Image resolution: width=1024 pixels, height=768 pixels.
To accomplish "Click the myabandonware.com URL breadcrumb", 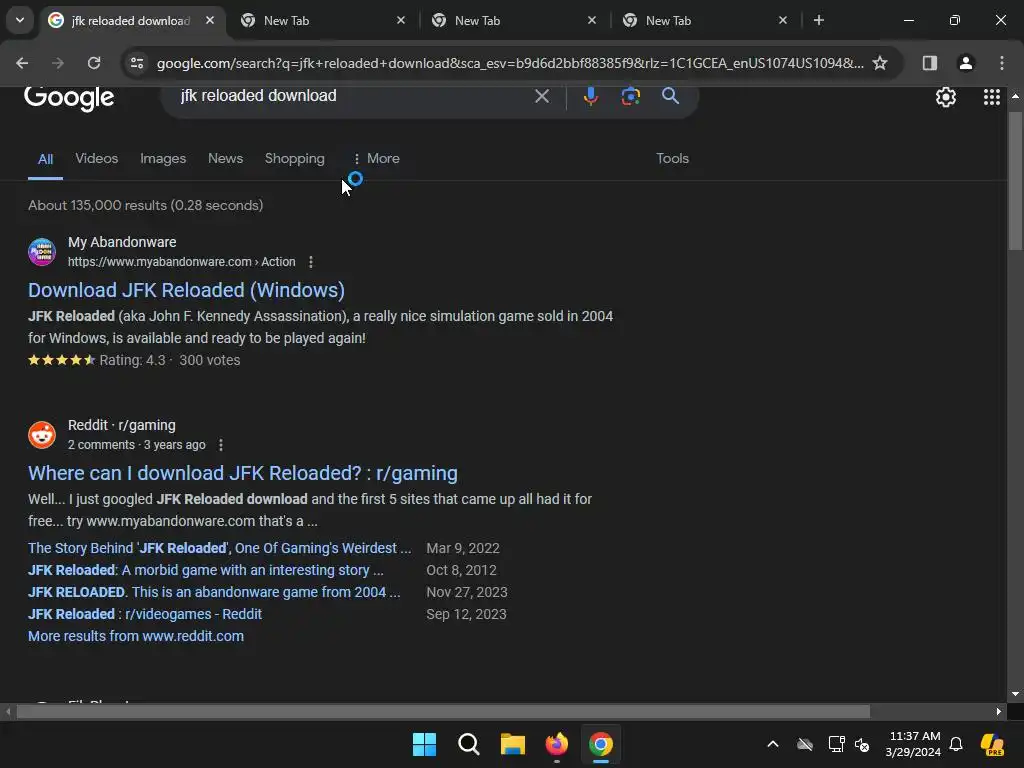I will 182,262.
